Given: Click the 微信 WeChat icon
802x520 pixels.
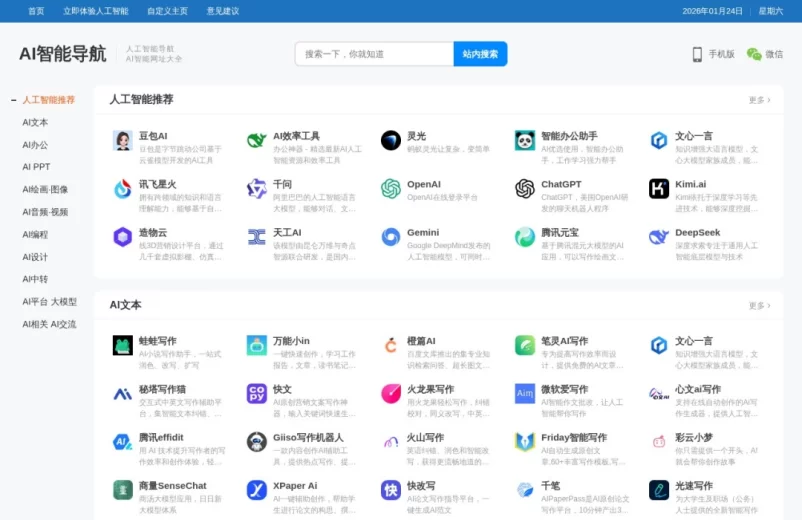Looking at the screenshot, I should coord(754,54).
